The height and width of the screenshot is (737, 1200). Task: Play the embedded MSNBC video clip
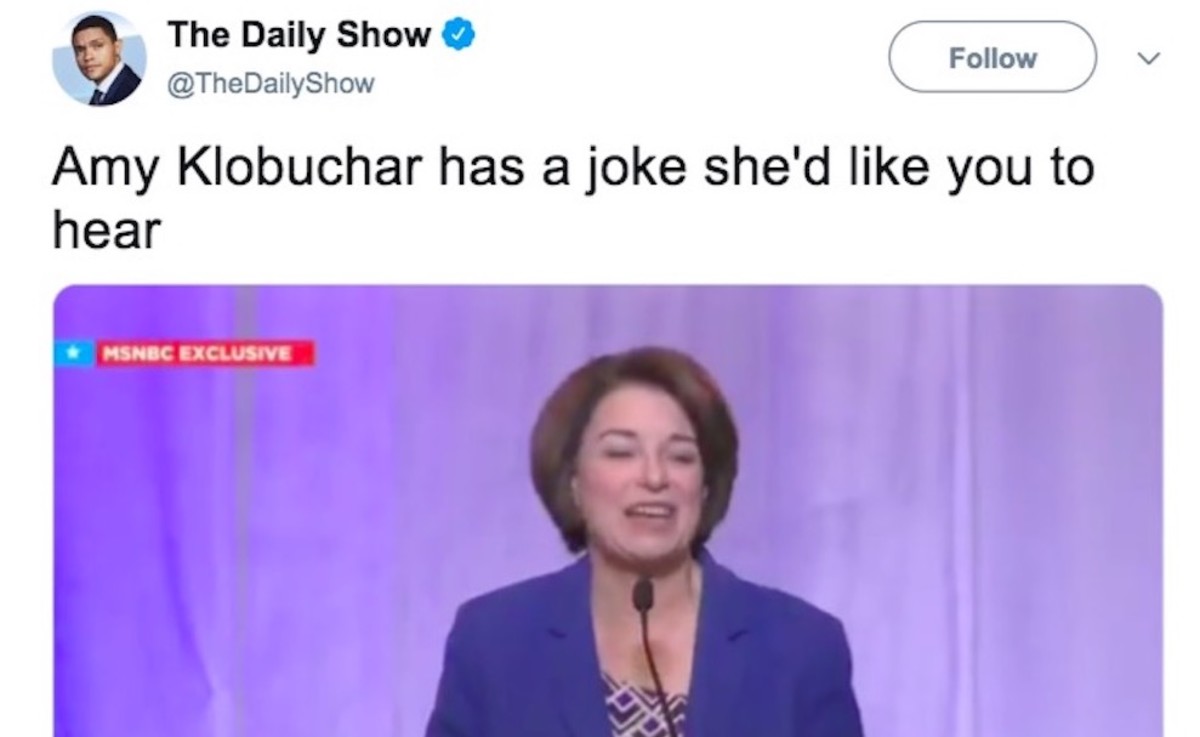607,511
